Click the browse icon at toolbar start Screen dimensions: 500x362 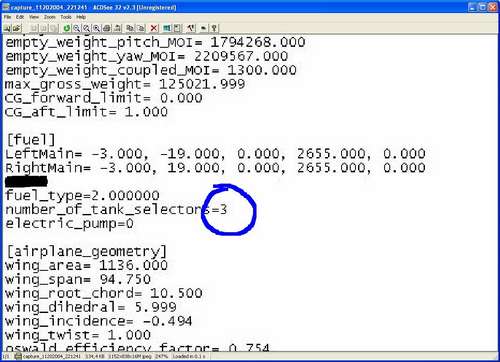(7, 28)
